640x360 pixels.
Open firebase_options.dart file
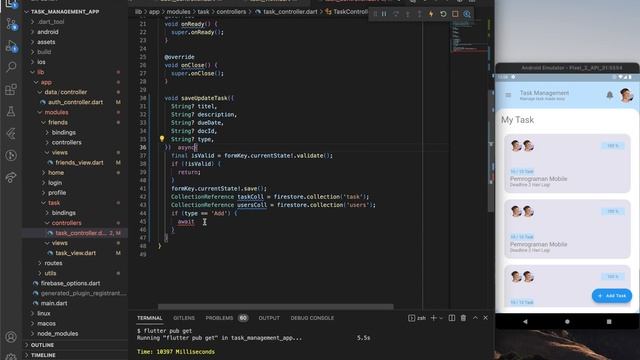click(x=70, y=283)
